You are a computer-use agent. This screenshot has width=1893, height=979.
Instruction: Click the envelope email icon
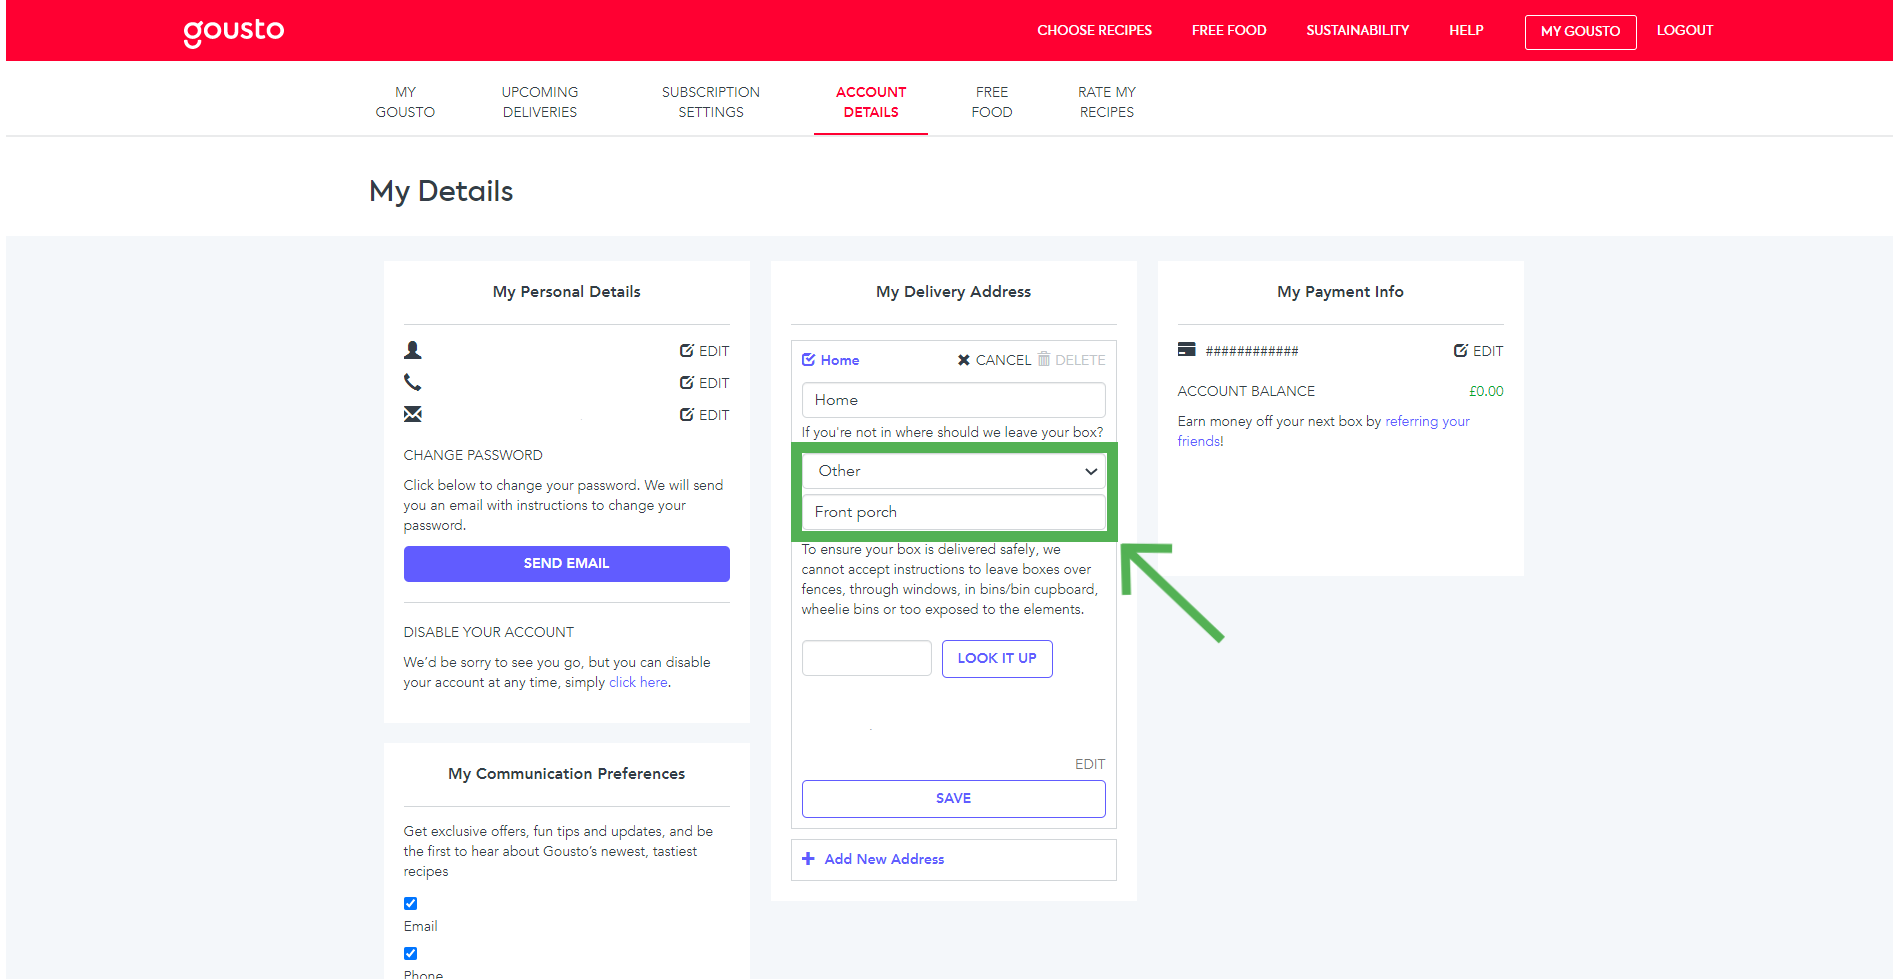point(412,414)
